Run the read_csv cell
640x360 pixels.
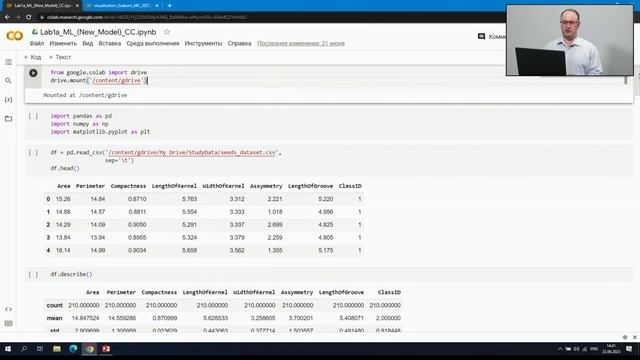pyautogui.click(x=33, y=152)
